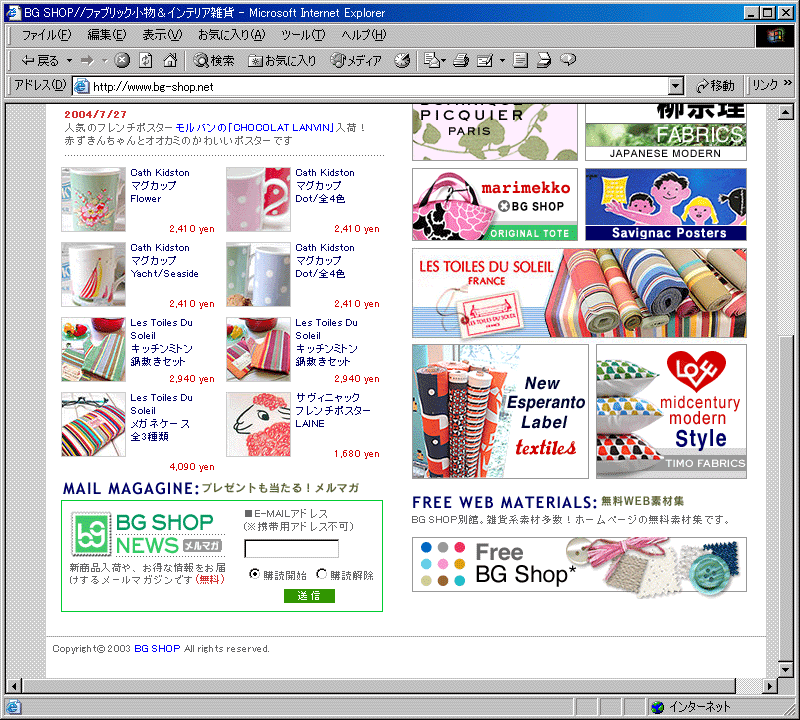Click the BG SHOP NEWS logo
The width and height of the screenshot is (800, 720).
click(x=147, y=534)
